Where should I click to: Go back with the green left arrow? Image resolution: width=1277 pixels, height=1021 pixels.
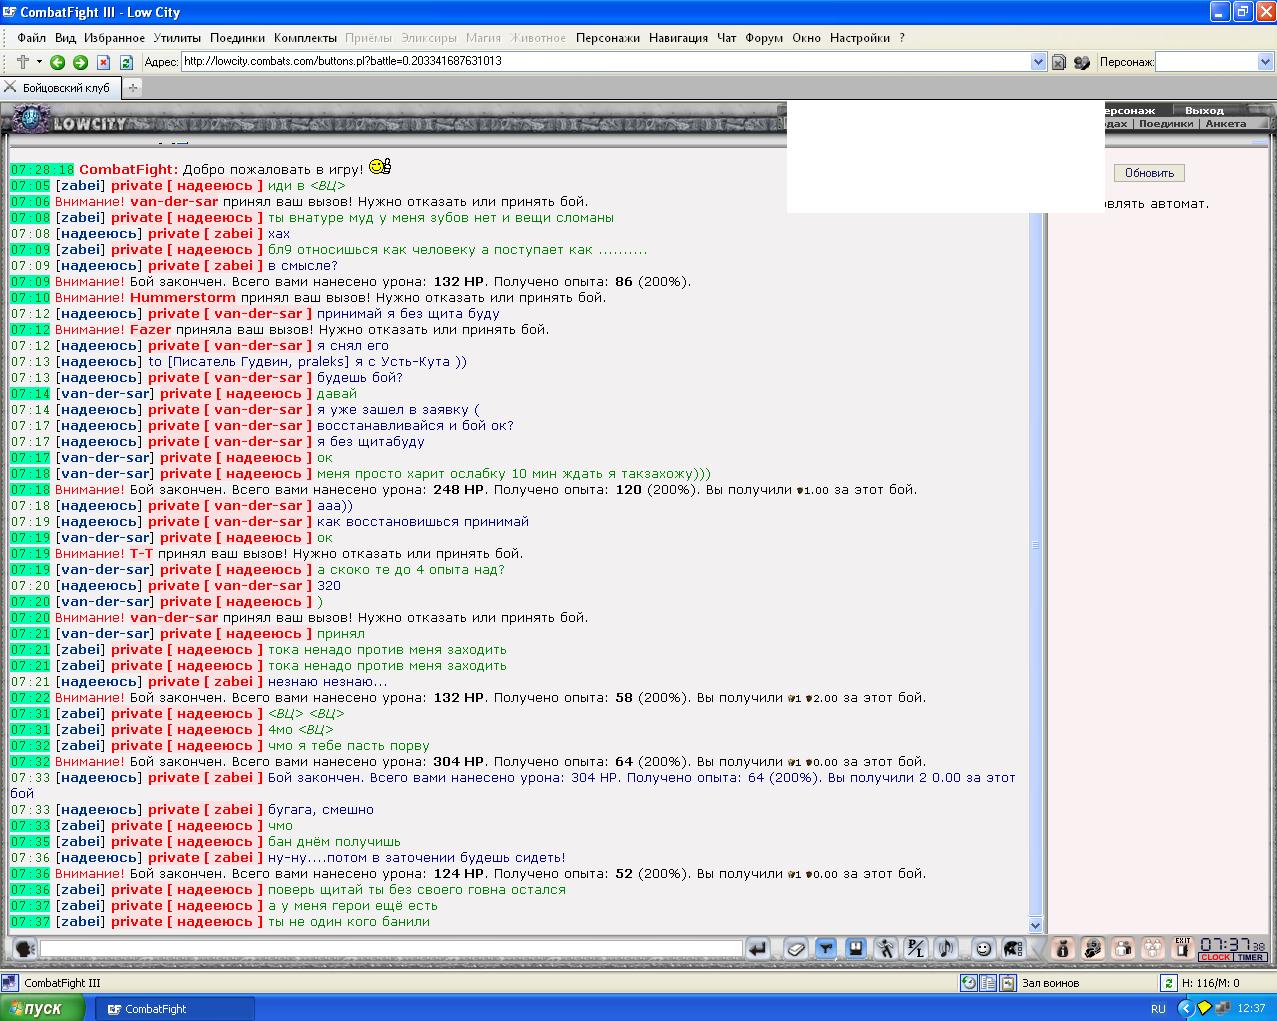coord(57,62)
